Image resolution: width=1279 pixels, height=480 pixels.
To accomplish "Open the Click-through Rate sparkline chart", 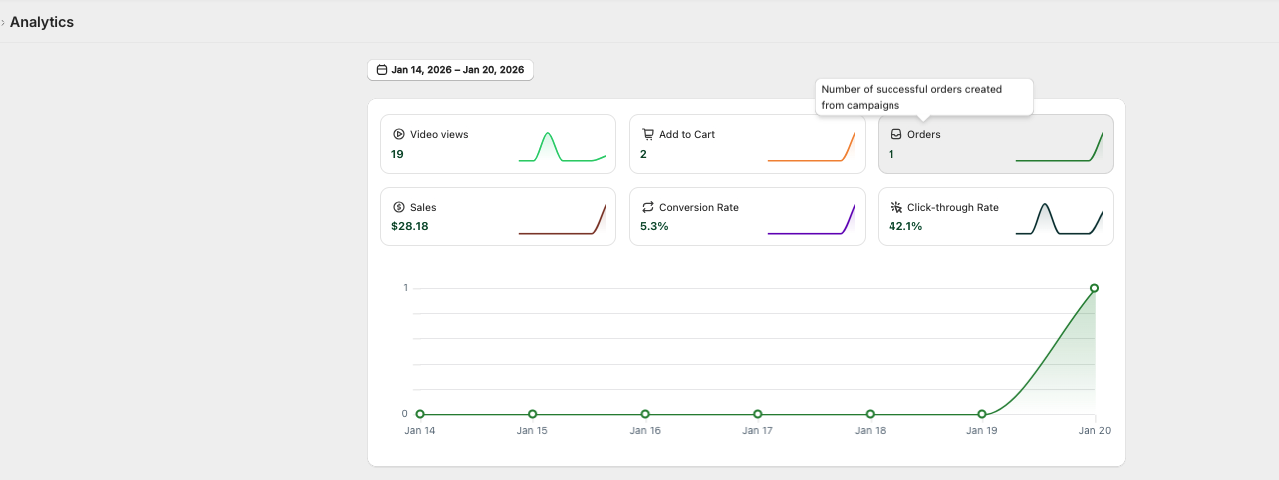I will coord(1059,219).
